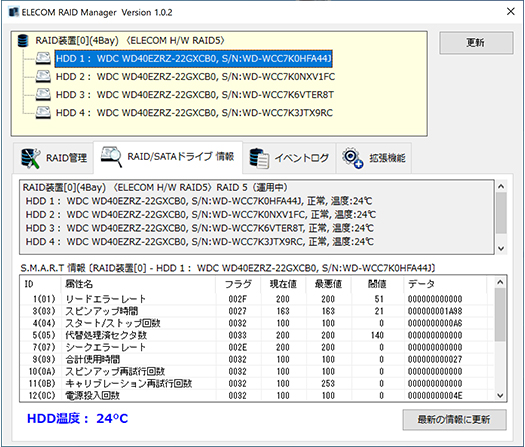
Task: Click the 最悪値 column header
Action: 328,284
